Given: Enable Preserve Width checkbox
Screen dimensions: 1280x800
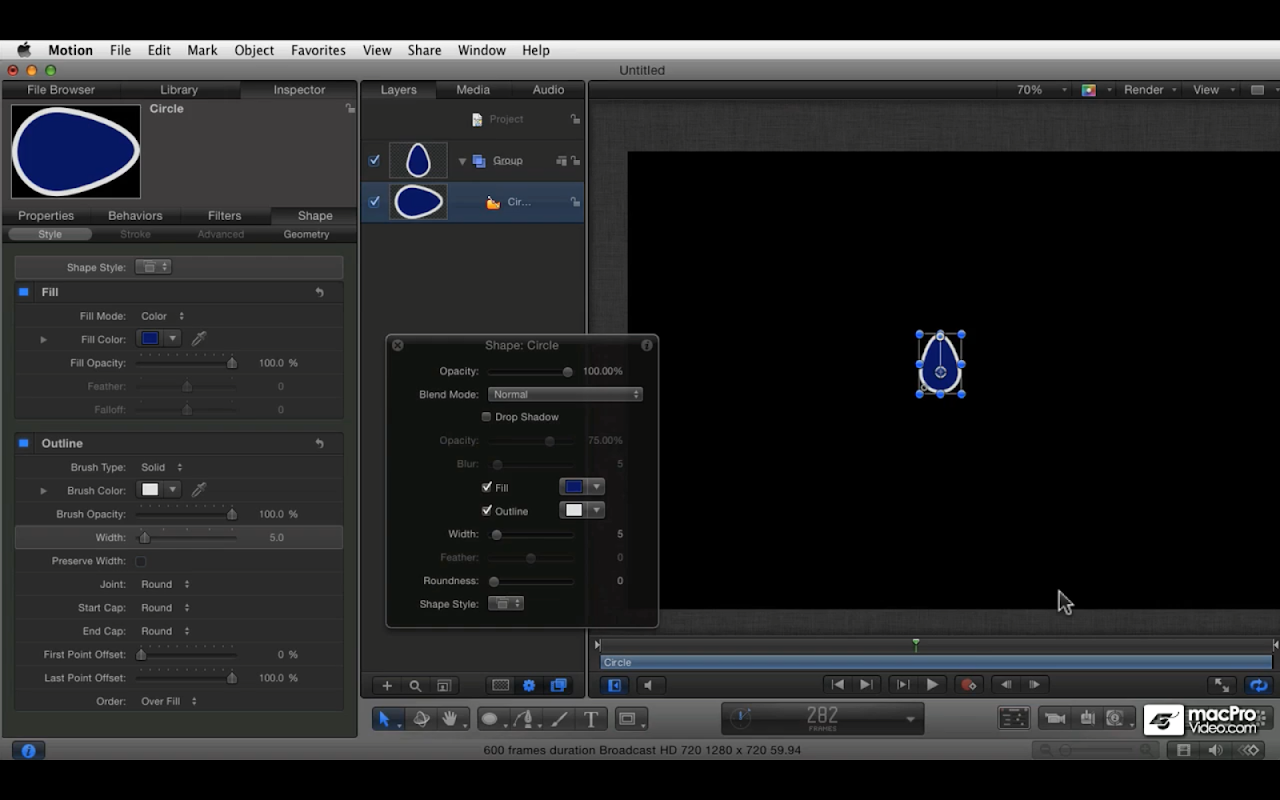Looking at the screenshot, I should [x=141, y=561].
